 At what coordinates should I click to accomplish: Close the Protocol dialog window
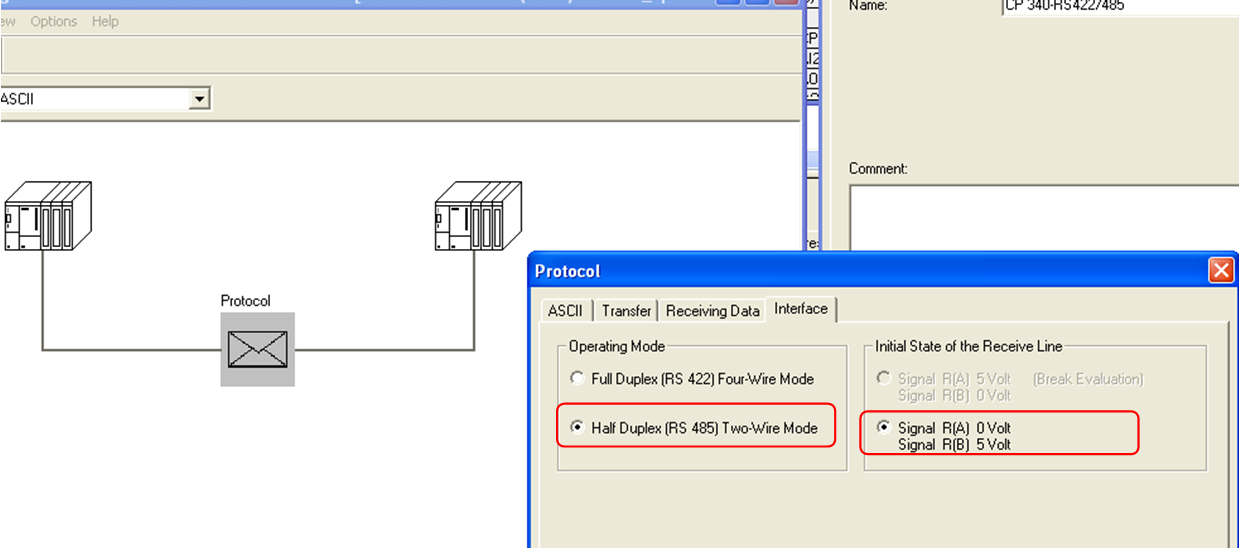click(1220, 271)
